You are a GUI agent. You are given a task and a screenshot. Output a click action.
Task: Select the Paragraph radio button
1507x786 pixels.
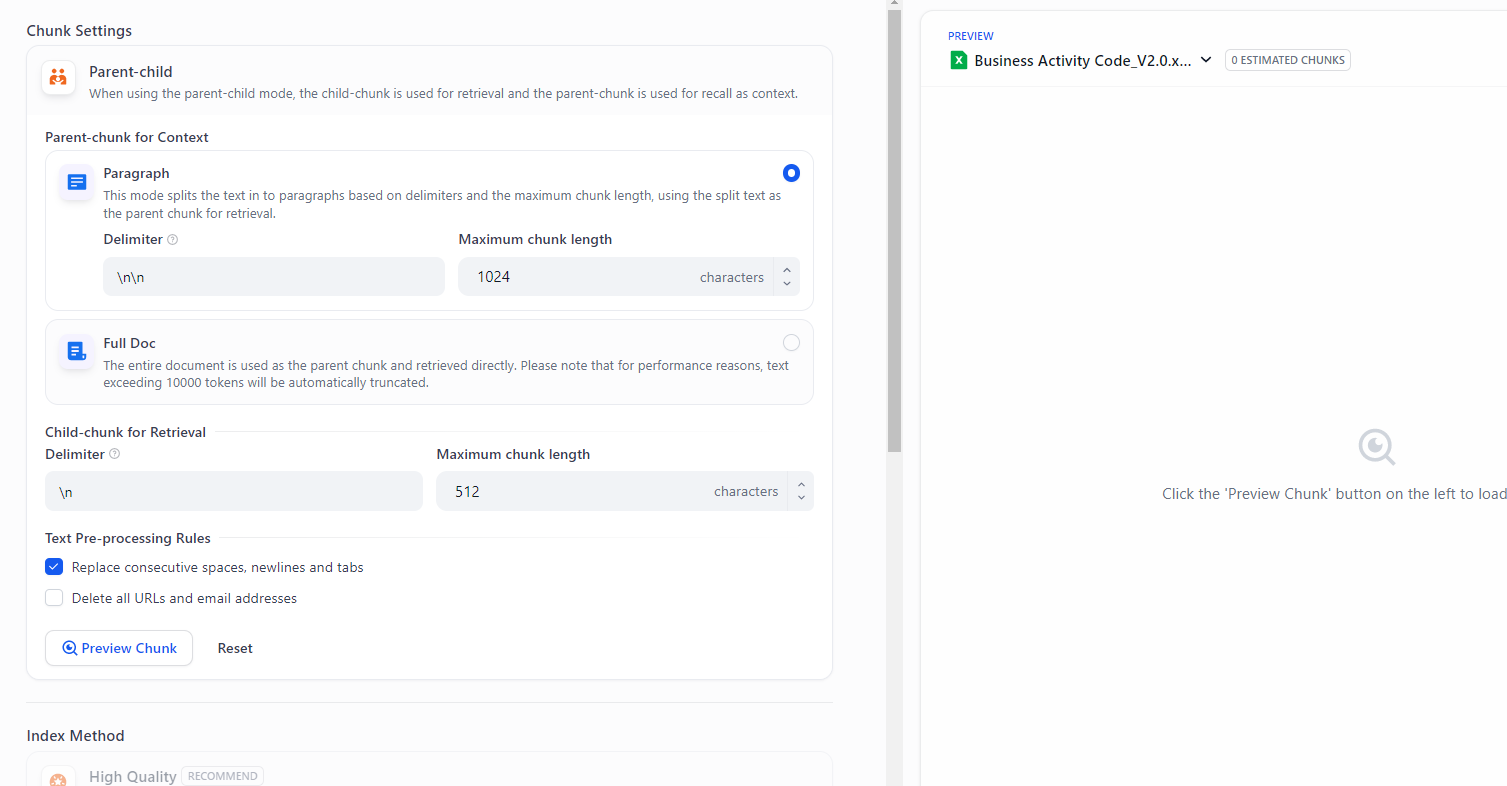(x=791, y=173)
